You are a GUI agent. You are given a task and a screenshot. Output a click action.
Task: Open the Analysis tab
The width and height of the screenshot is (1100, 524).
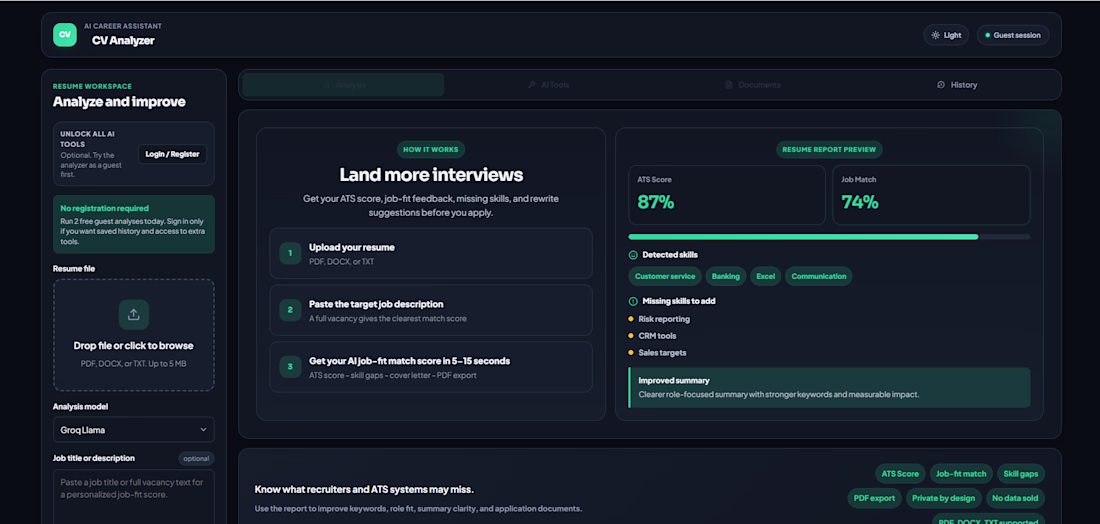(x=343, y=85)
